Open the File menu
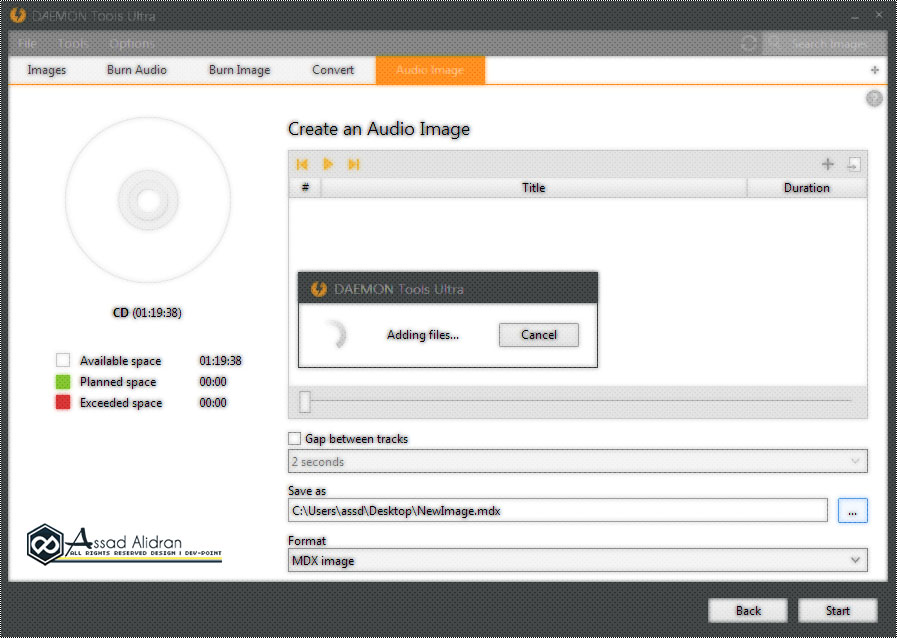 tap(27, 43)
